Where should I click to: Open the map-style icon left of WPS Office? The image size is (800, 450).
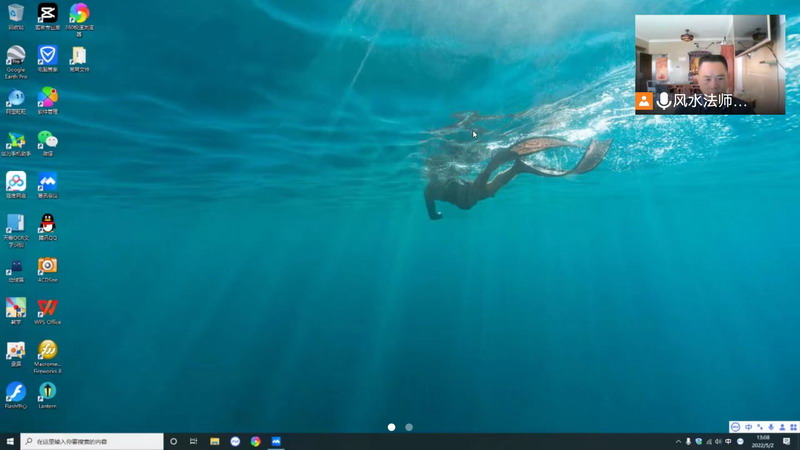pyautogui.click(x=16, y=311)
